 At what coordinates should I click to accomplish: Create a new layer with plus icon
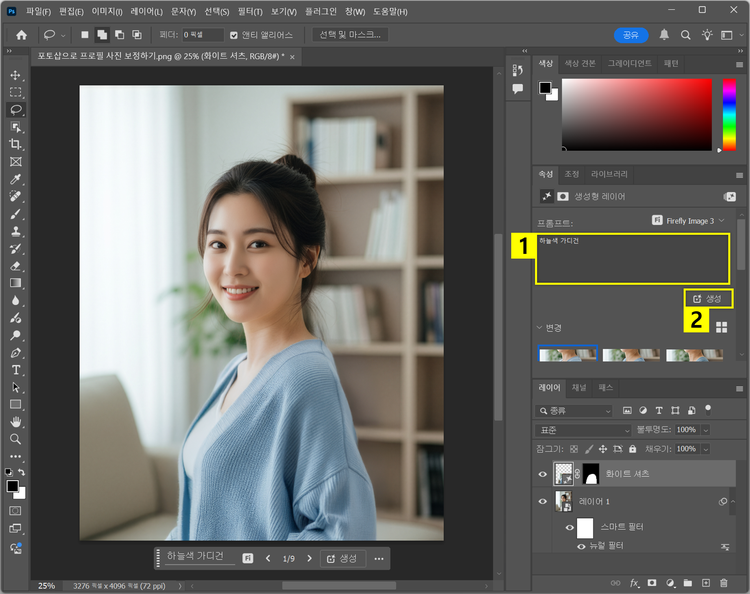(x=706, y=582)
